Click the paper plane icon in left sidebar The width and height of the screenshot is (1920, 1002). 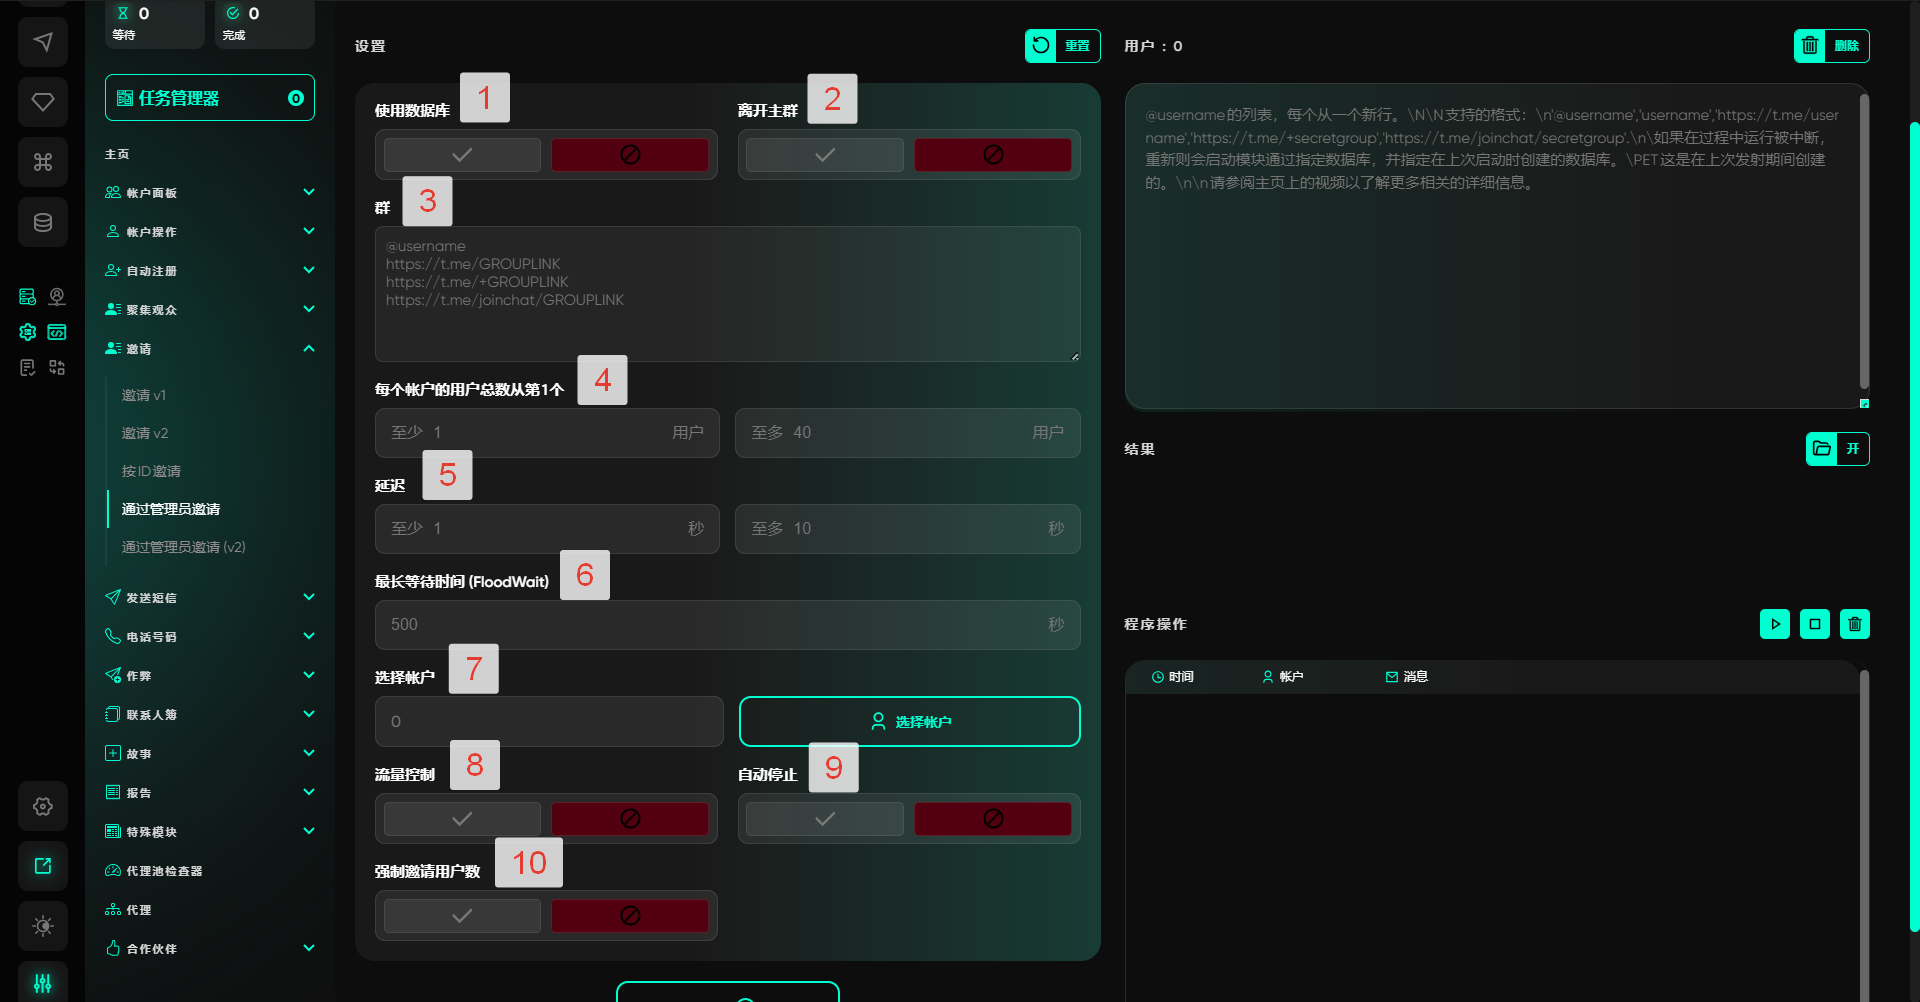point(43,42)
